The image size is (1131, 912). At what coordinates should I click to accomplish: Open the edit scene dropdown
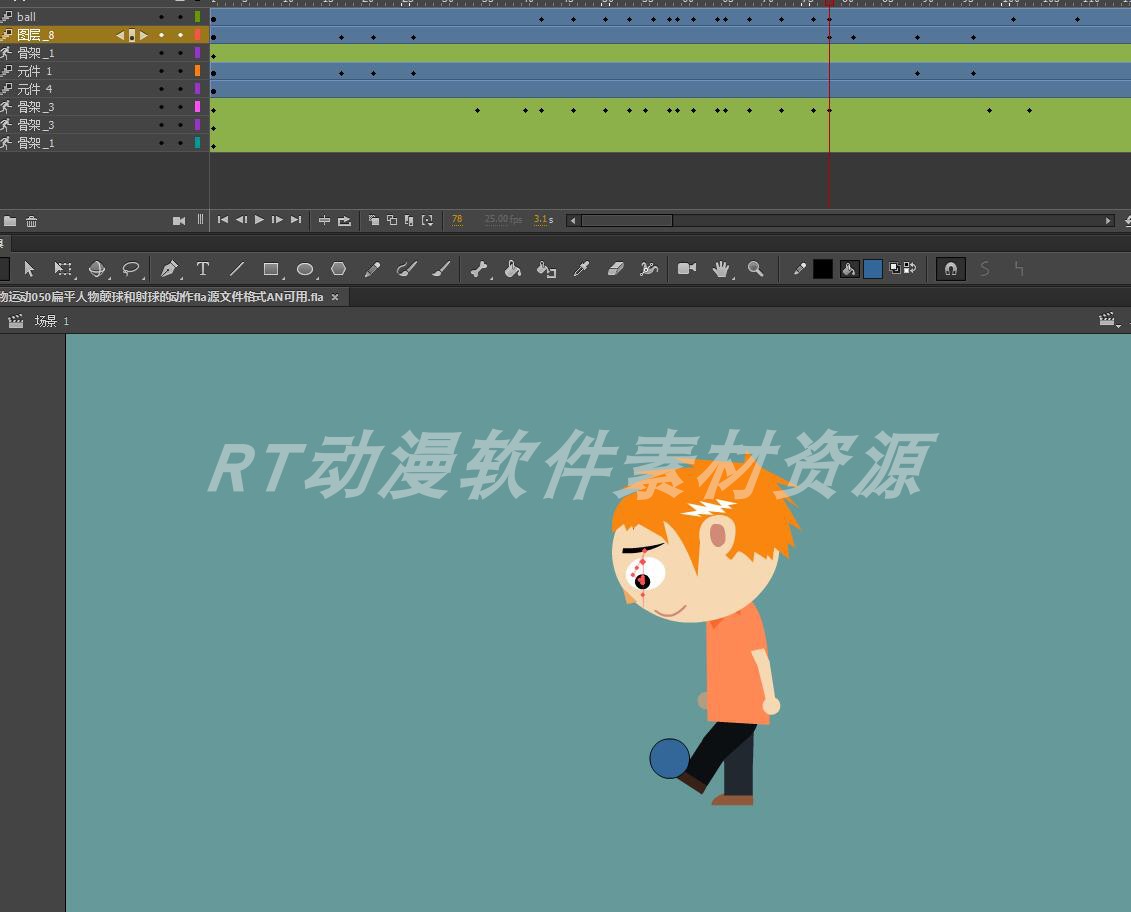(1109, 320)
